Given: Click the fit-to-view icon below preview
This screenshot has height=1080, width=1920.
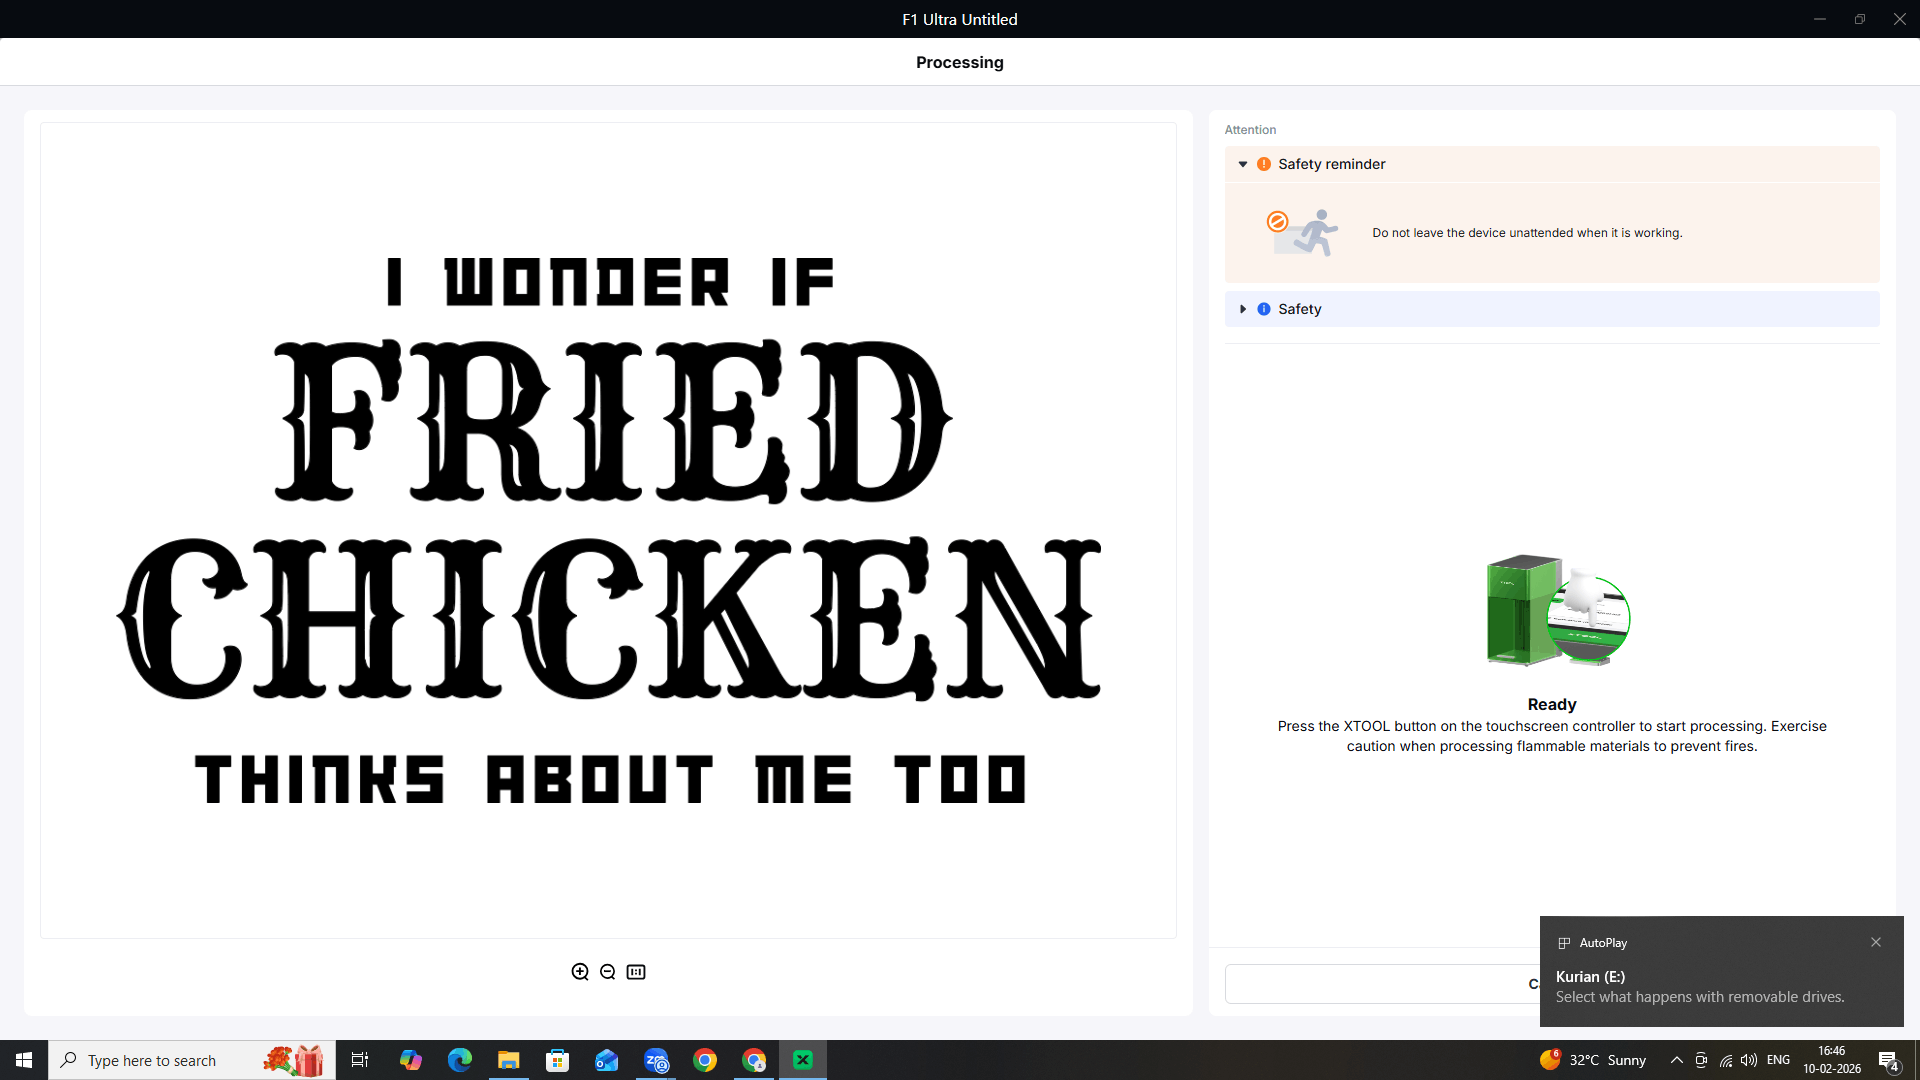Looking at the screenshot, I should (x=636, y=972).
